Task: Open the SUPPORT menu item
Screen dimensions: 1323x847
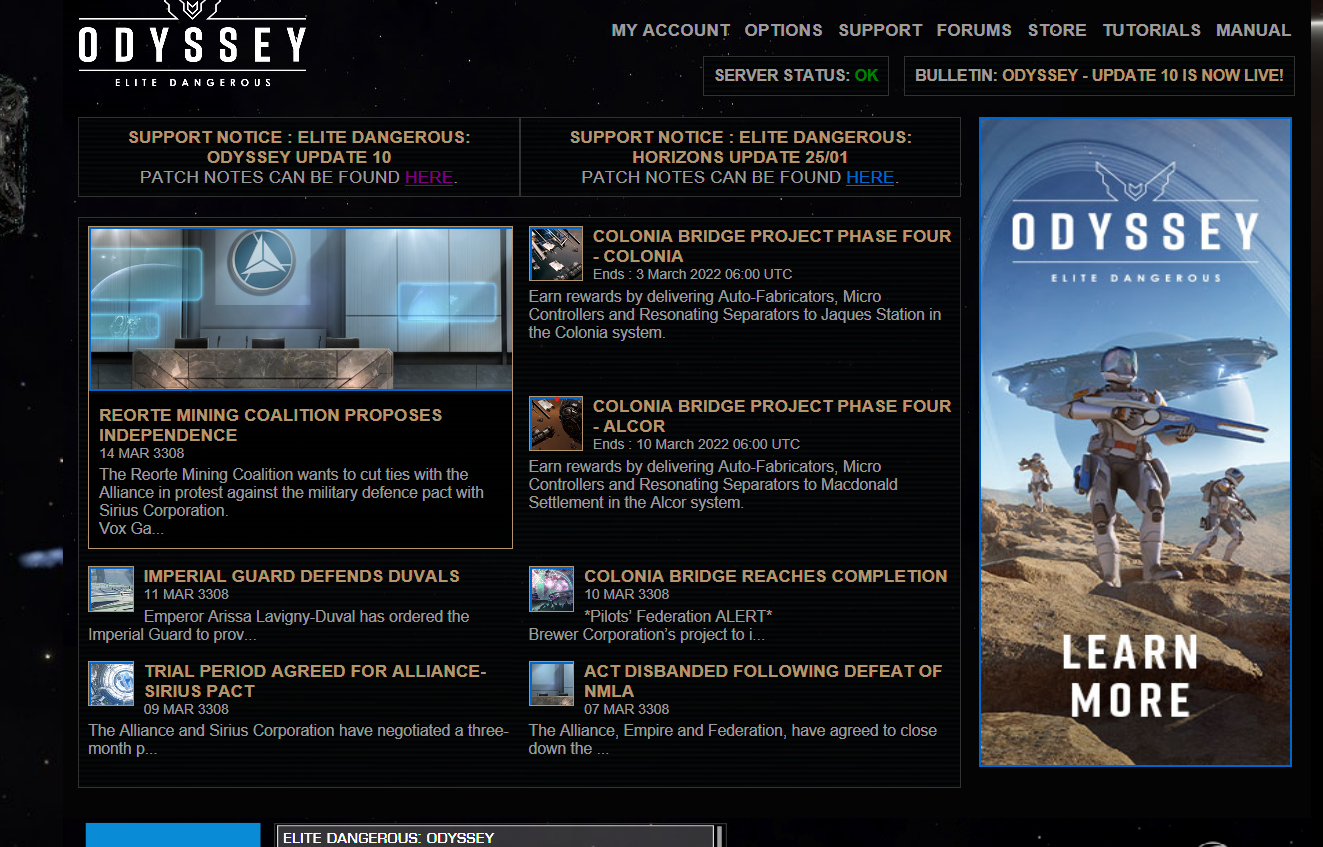Action: pyautogui.click(x=880, y=30)
